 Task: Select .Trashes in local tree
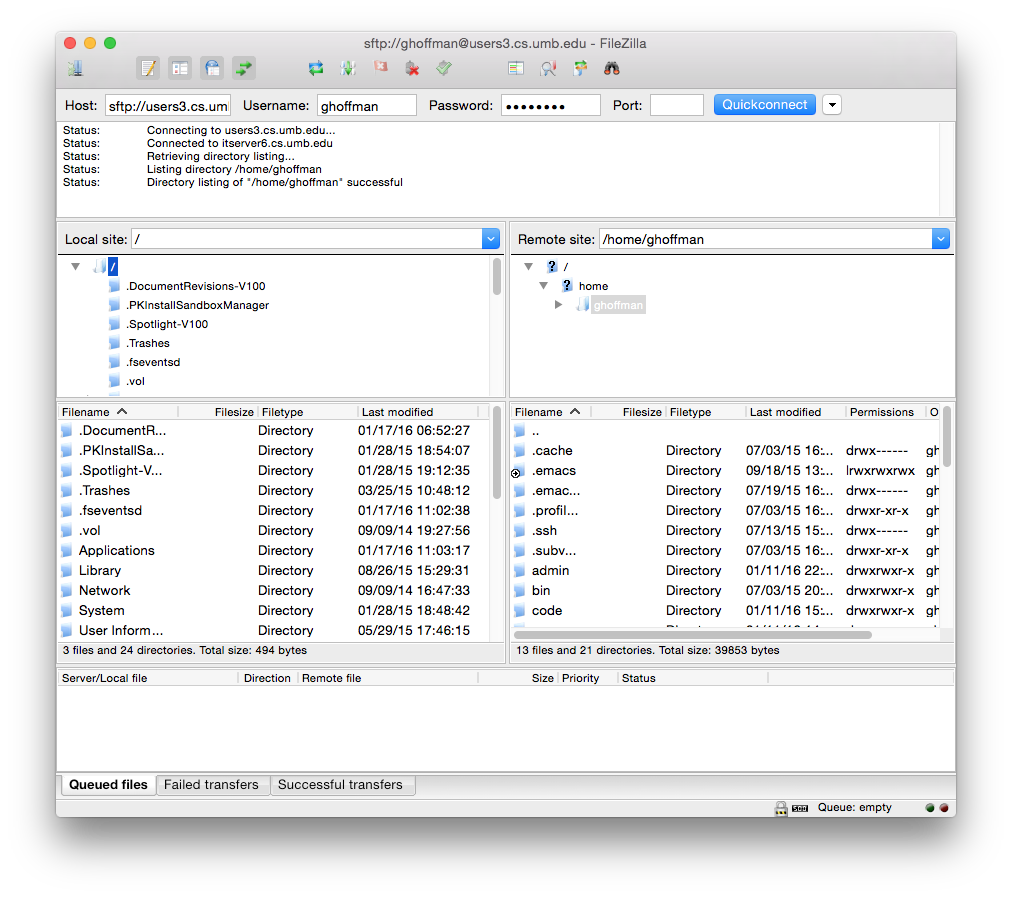point(148,343)
